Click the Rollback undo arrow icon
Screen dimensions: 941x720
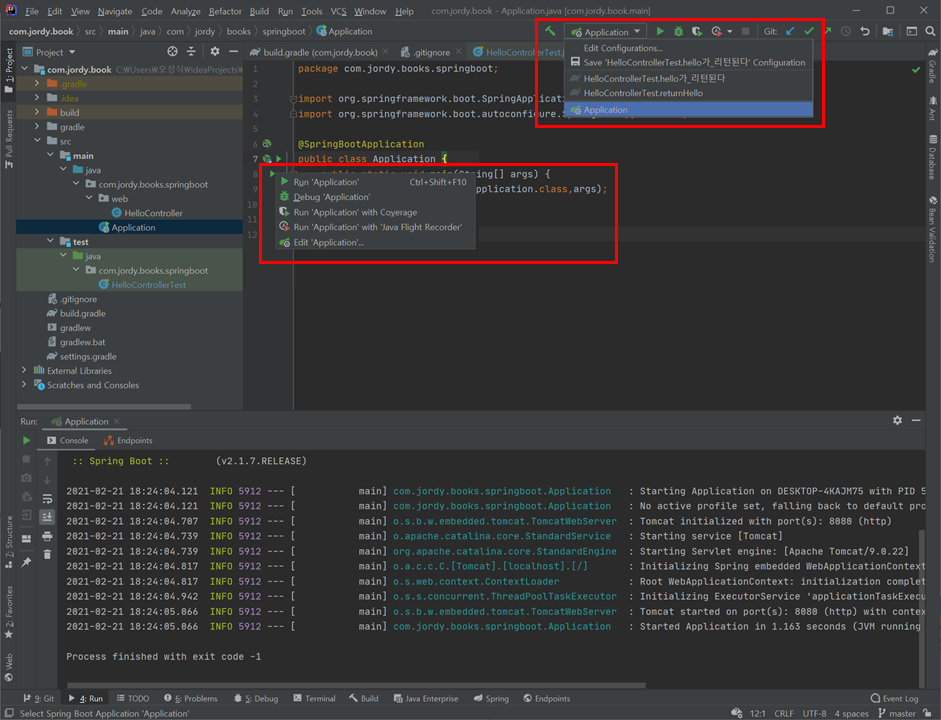(x=865, y=31)
